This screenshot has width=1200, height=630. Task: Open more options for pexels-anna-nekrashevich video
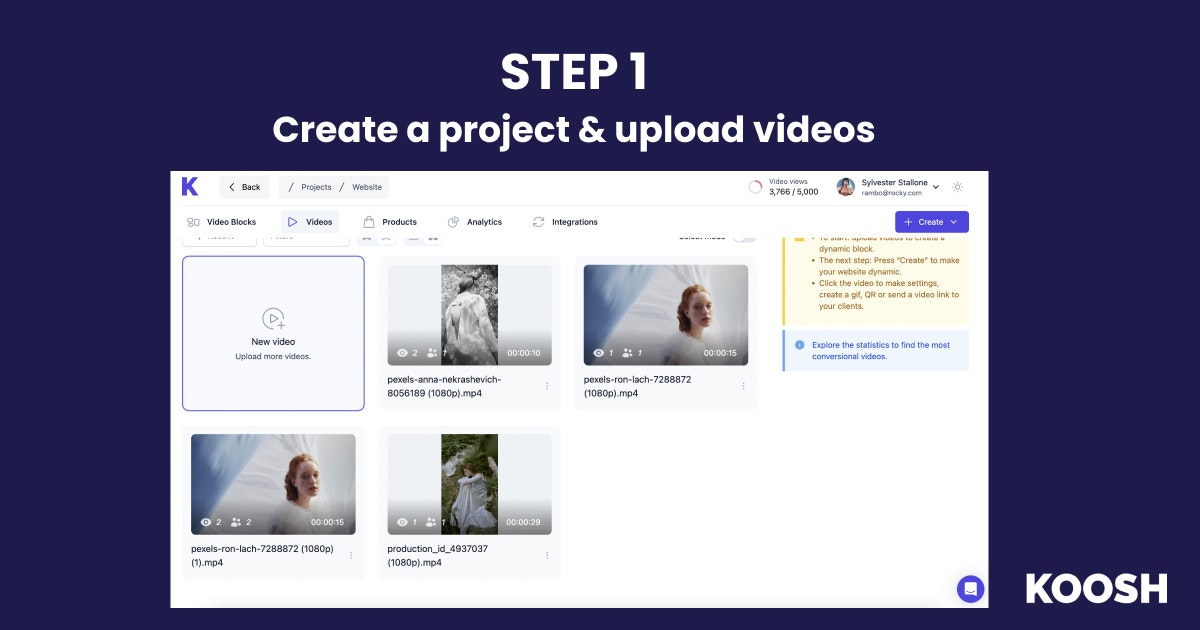(x=547, y=386)
